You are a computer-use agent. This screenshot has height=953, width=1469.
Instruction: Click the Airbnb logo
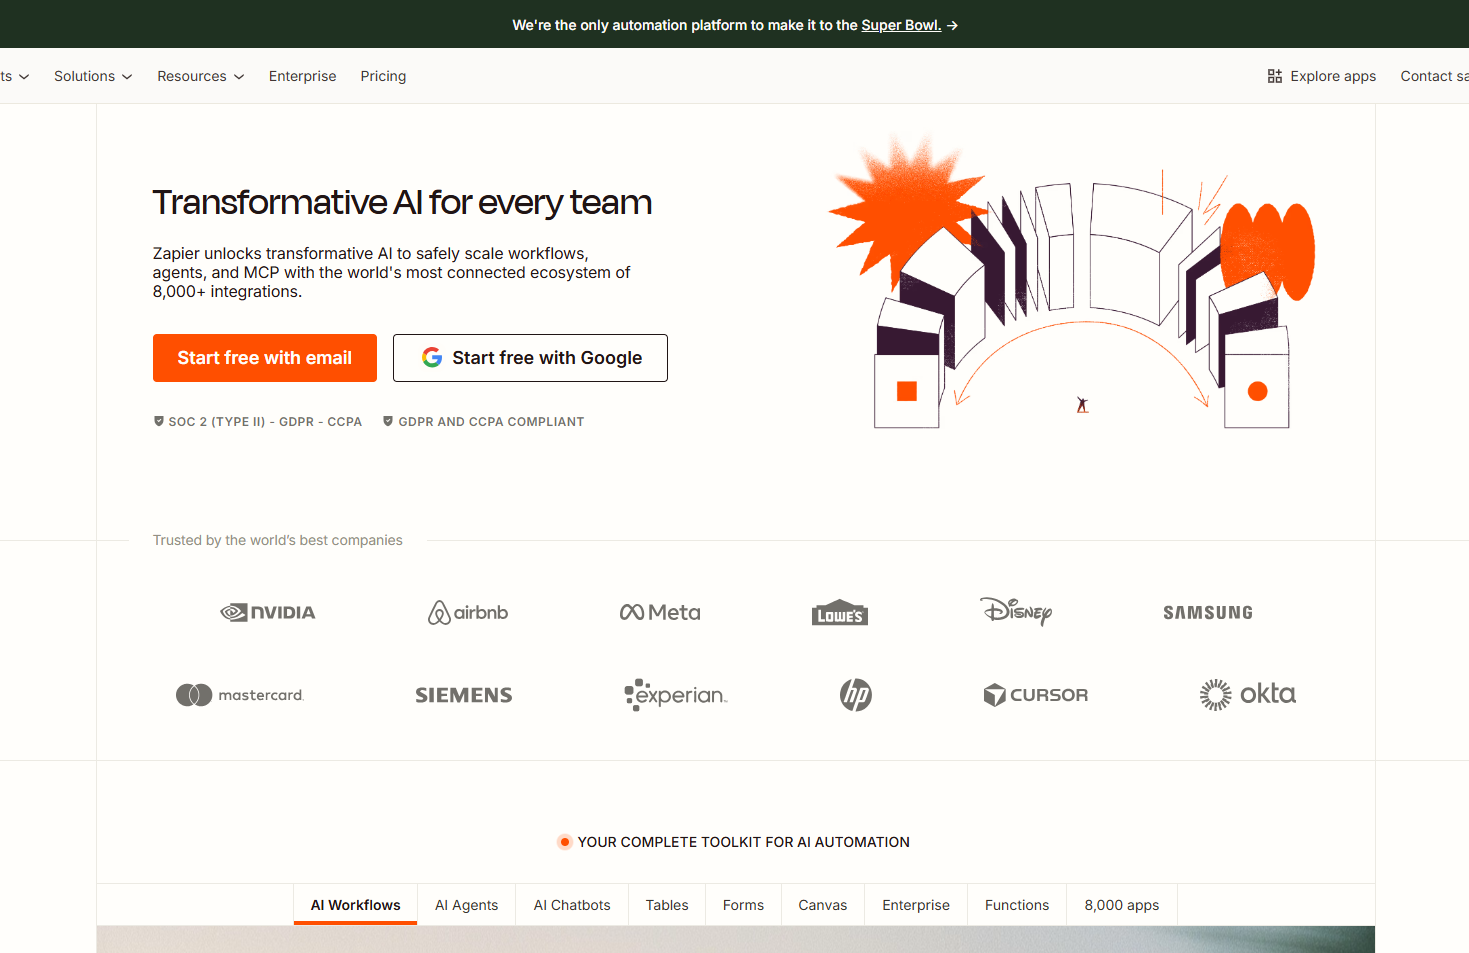(x=468, y=612)
